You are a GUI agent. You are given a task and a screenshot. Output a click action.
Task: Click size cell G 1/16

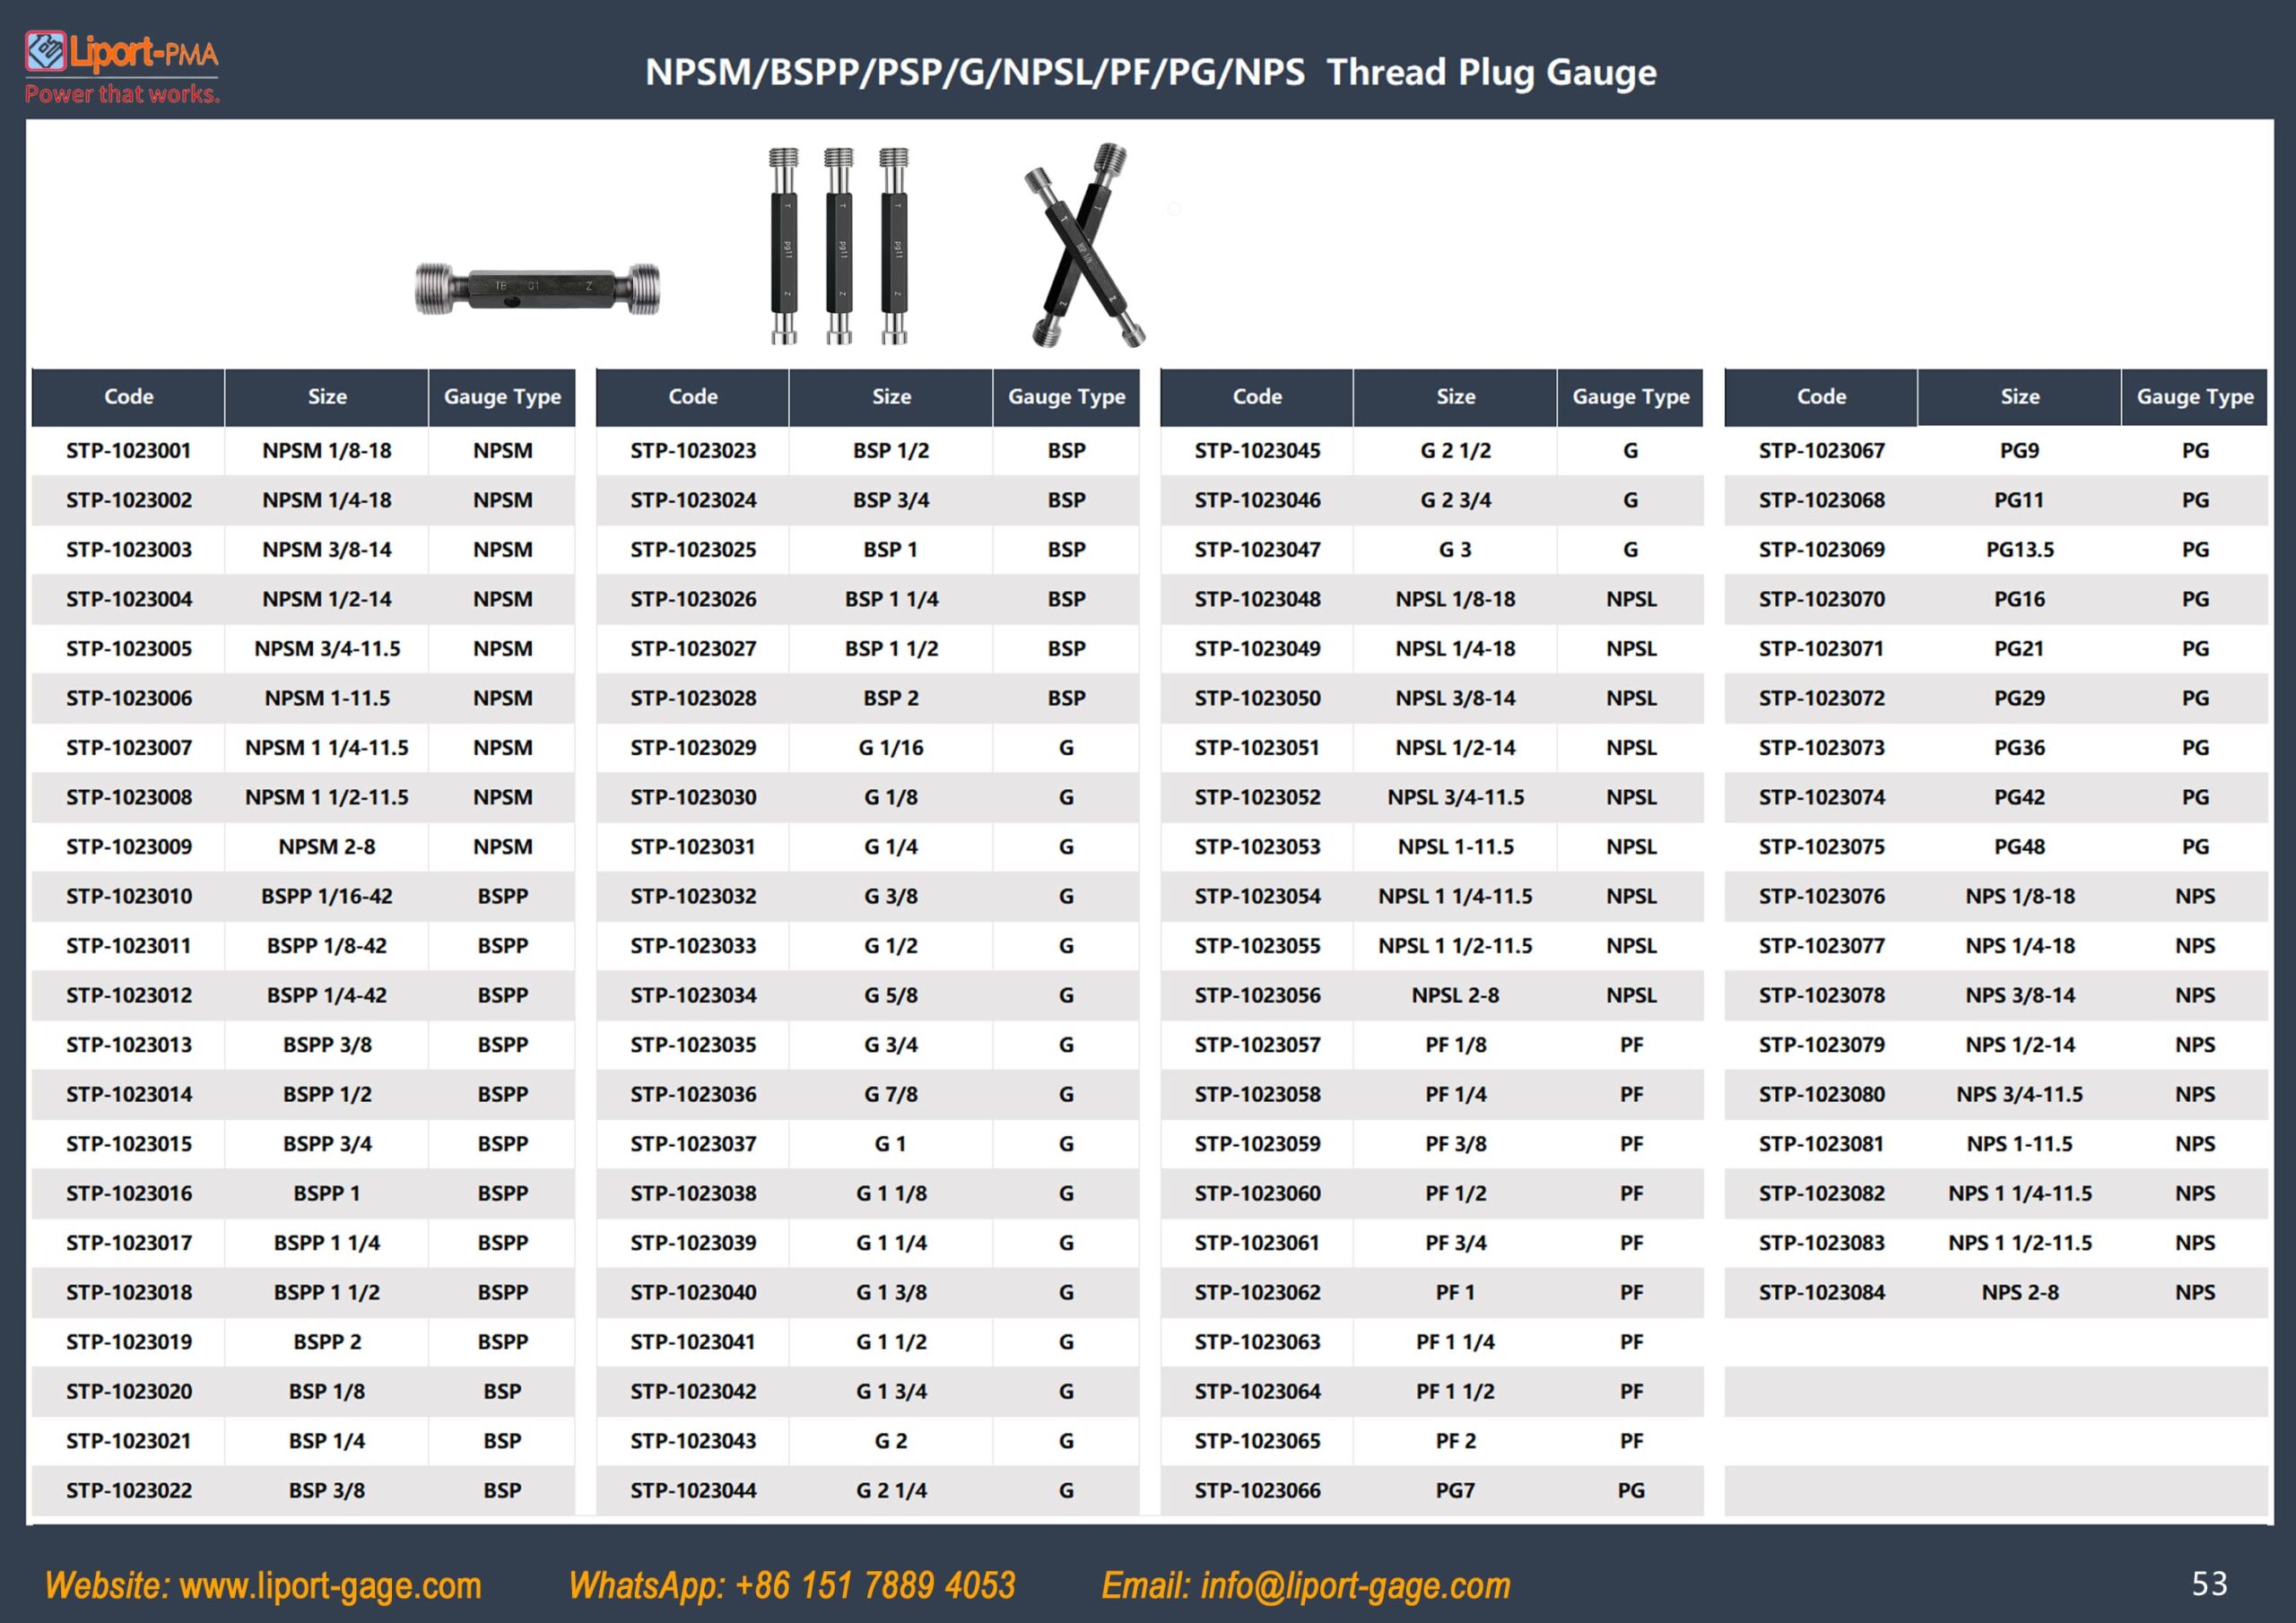[891, 748]
